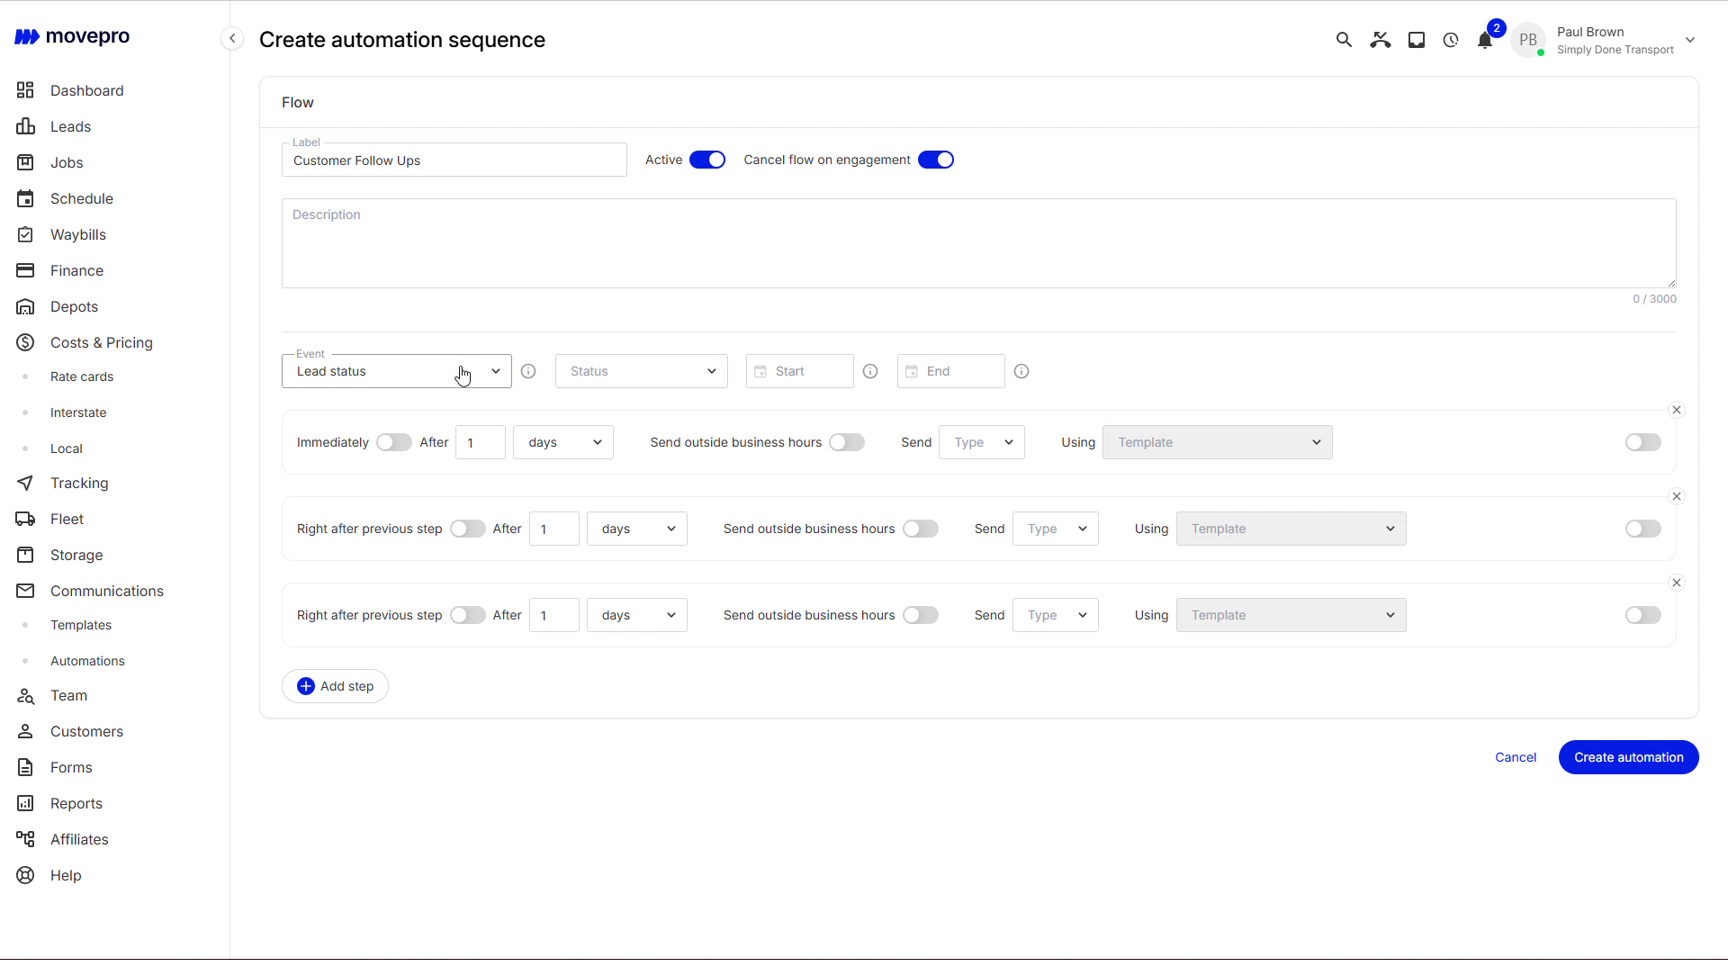Open the Template dropdown in first step
This screenshot has height=960, width=1728.
(1217, 442)
